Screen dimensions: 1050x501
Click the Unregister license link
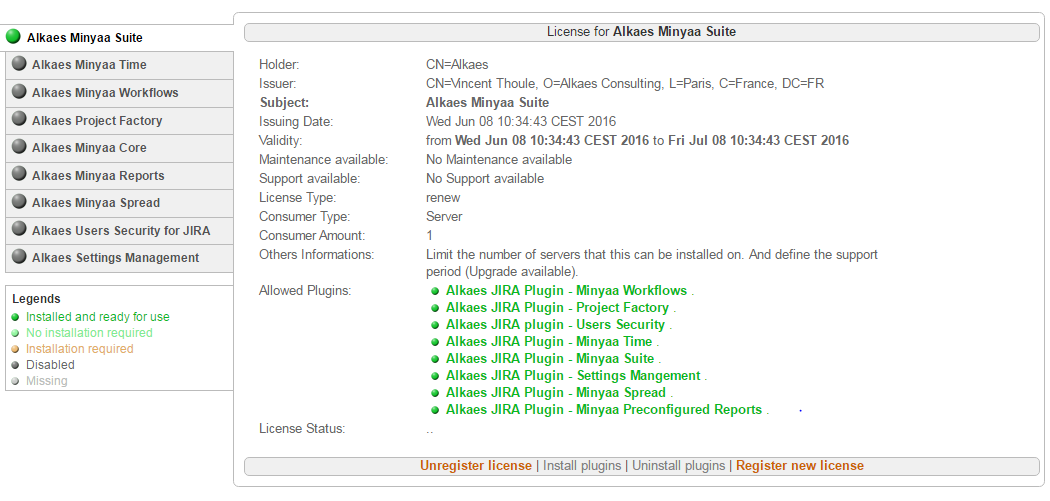click(476, 466)
